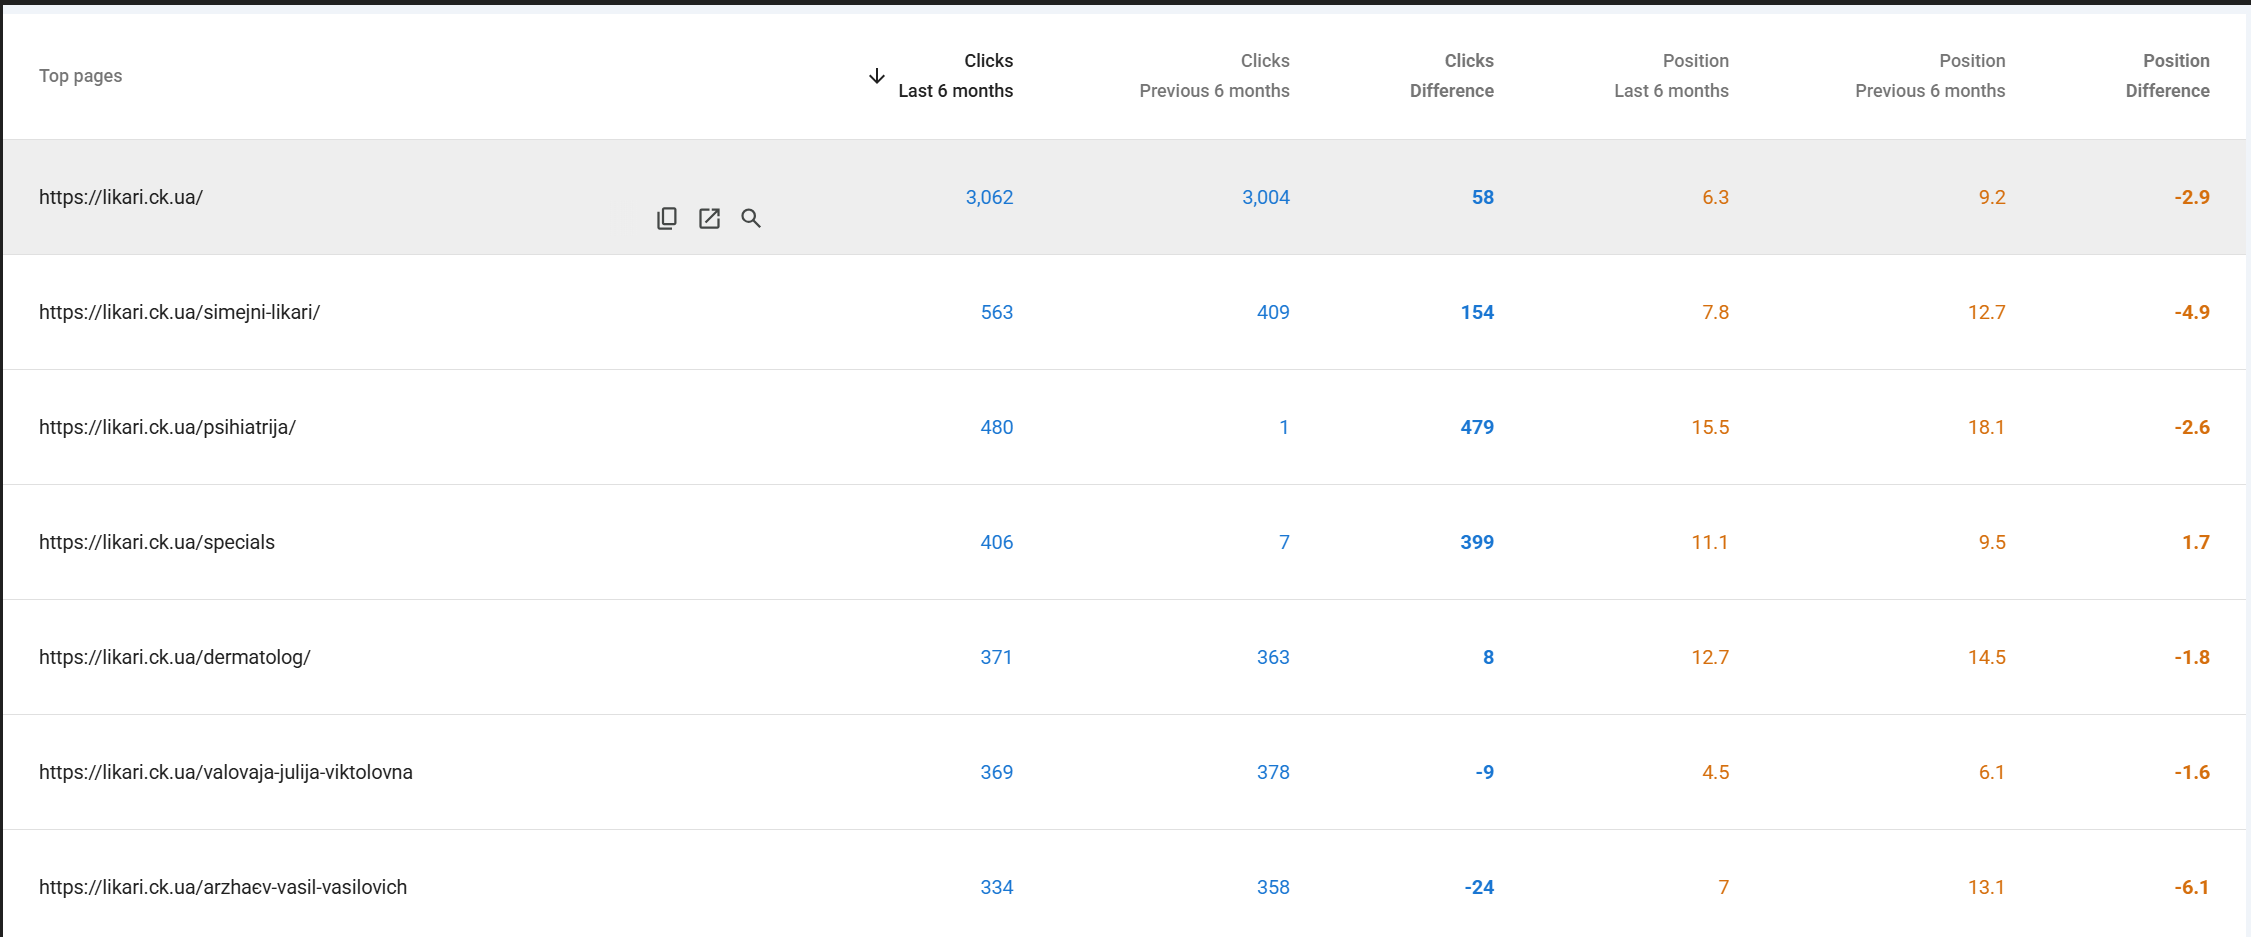Select the valovaja-julija-viktolovna page URL
The width and height of the screenshot is (2251, 937).
click(226, 772)
